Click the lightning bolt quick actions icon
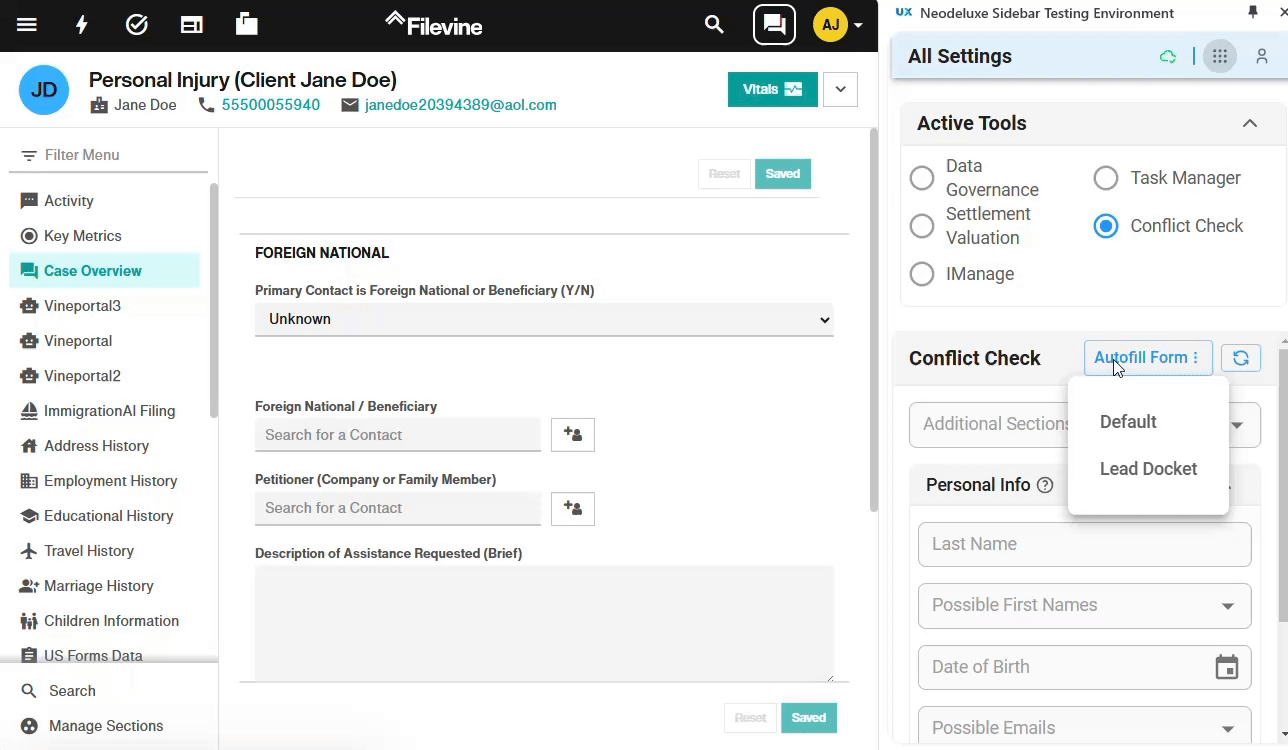Image resolution: width=1288 pixels, height=750 pixels. (82, 25)
